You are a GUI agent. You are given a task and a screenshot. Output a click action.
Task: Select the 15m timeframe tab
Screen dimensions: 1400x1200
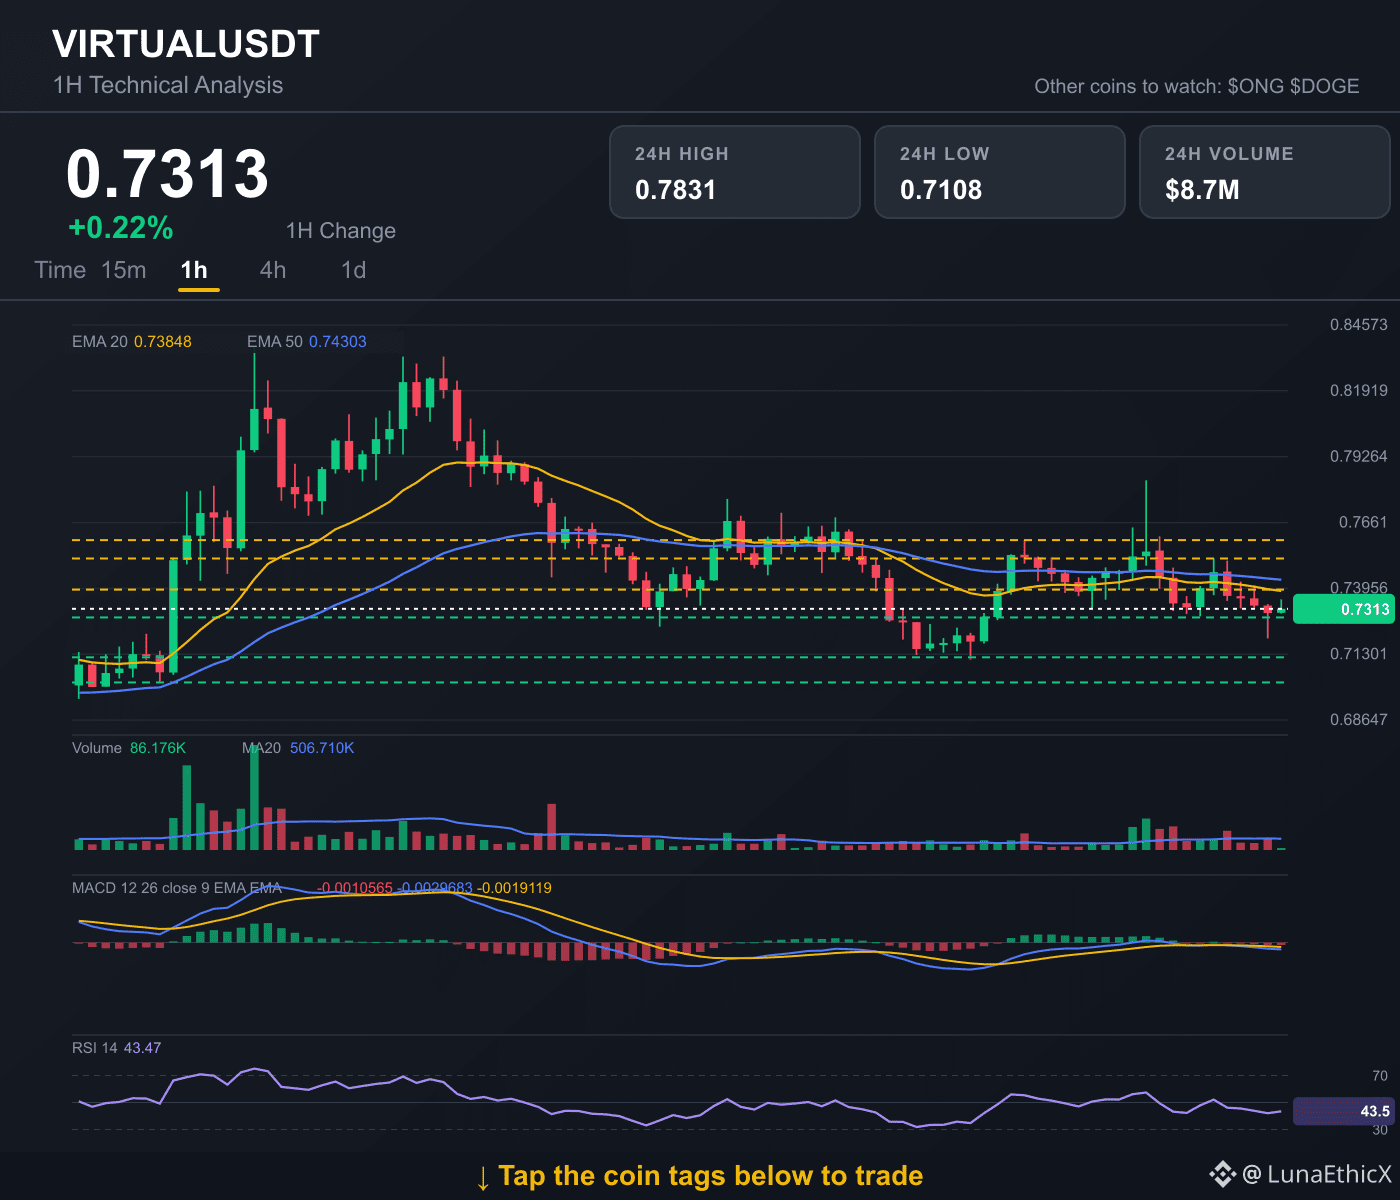(x=124, y=270)
